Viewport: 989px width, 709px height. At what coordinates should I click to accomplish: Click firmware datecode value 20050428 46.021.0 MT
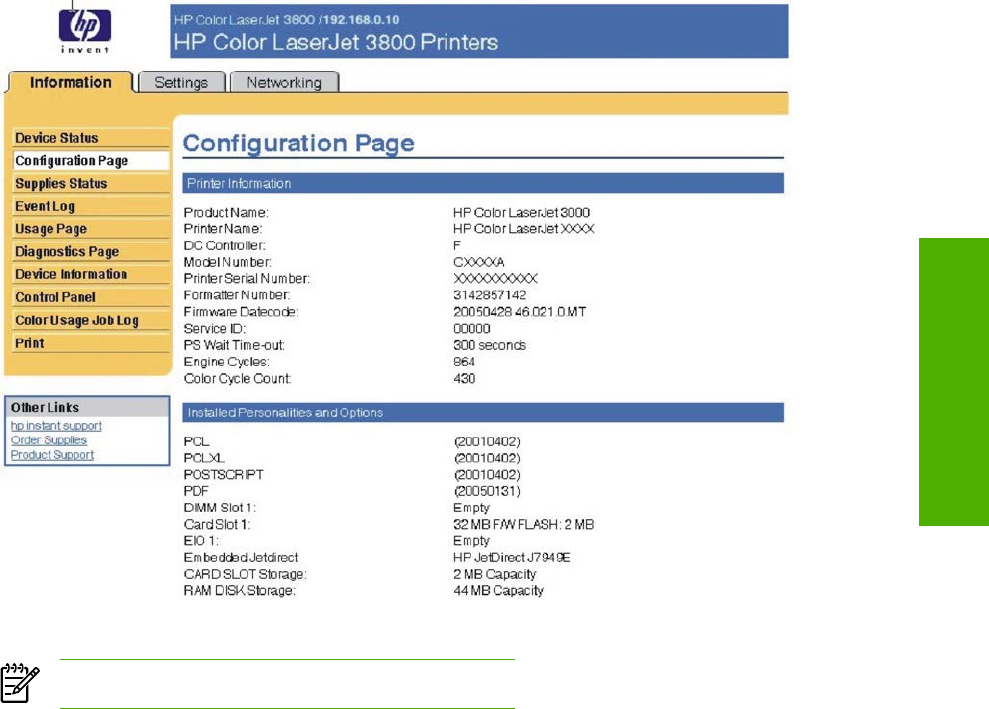pyautogui.click(x=520, y=312)
